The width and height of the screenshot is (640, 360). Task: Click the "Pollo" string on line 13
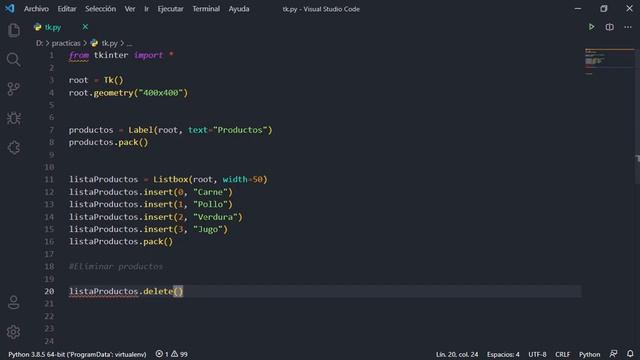tap(210, 204)
